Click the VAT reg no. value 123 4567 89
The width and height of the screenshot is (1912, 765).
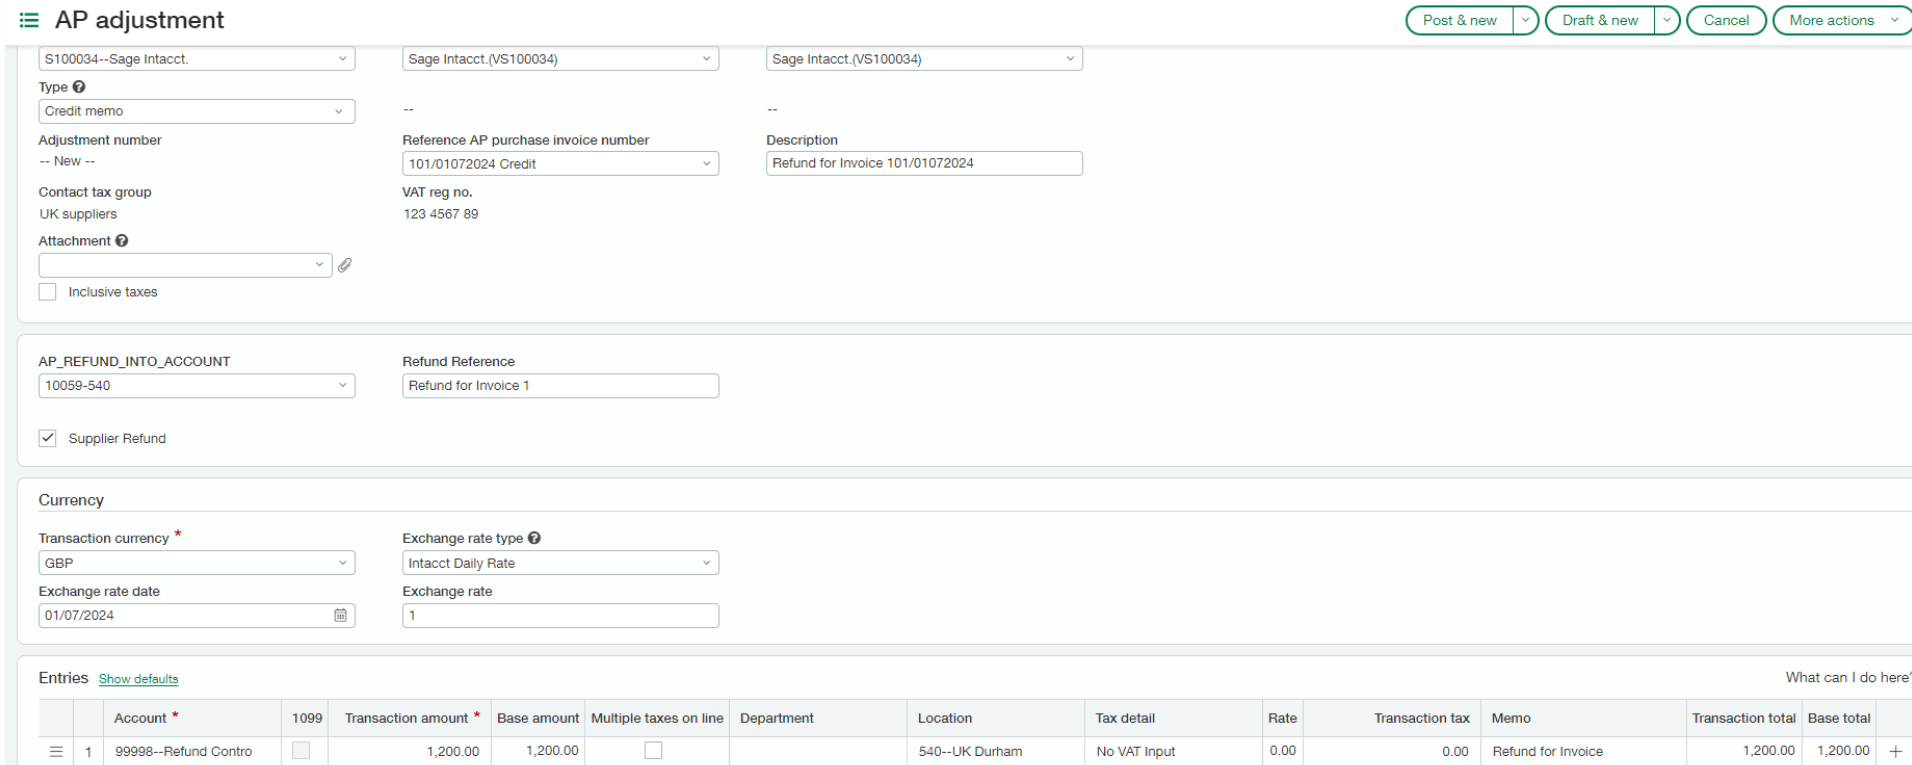(441, 214)
